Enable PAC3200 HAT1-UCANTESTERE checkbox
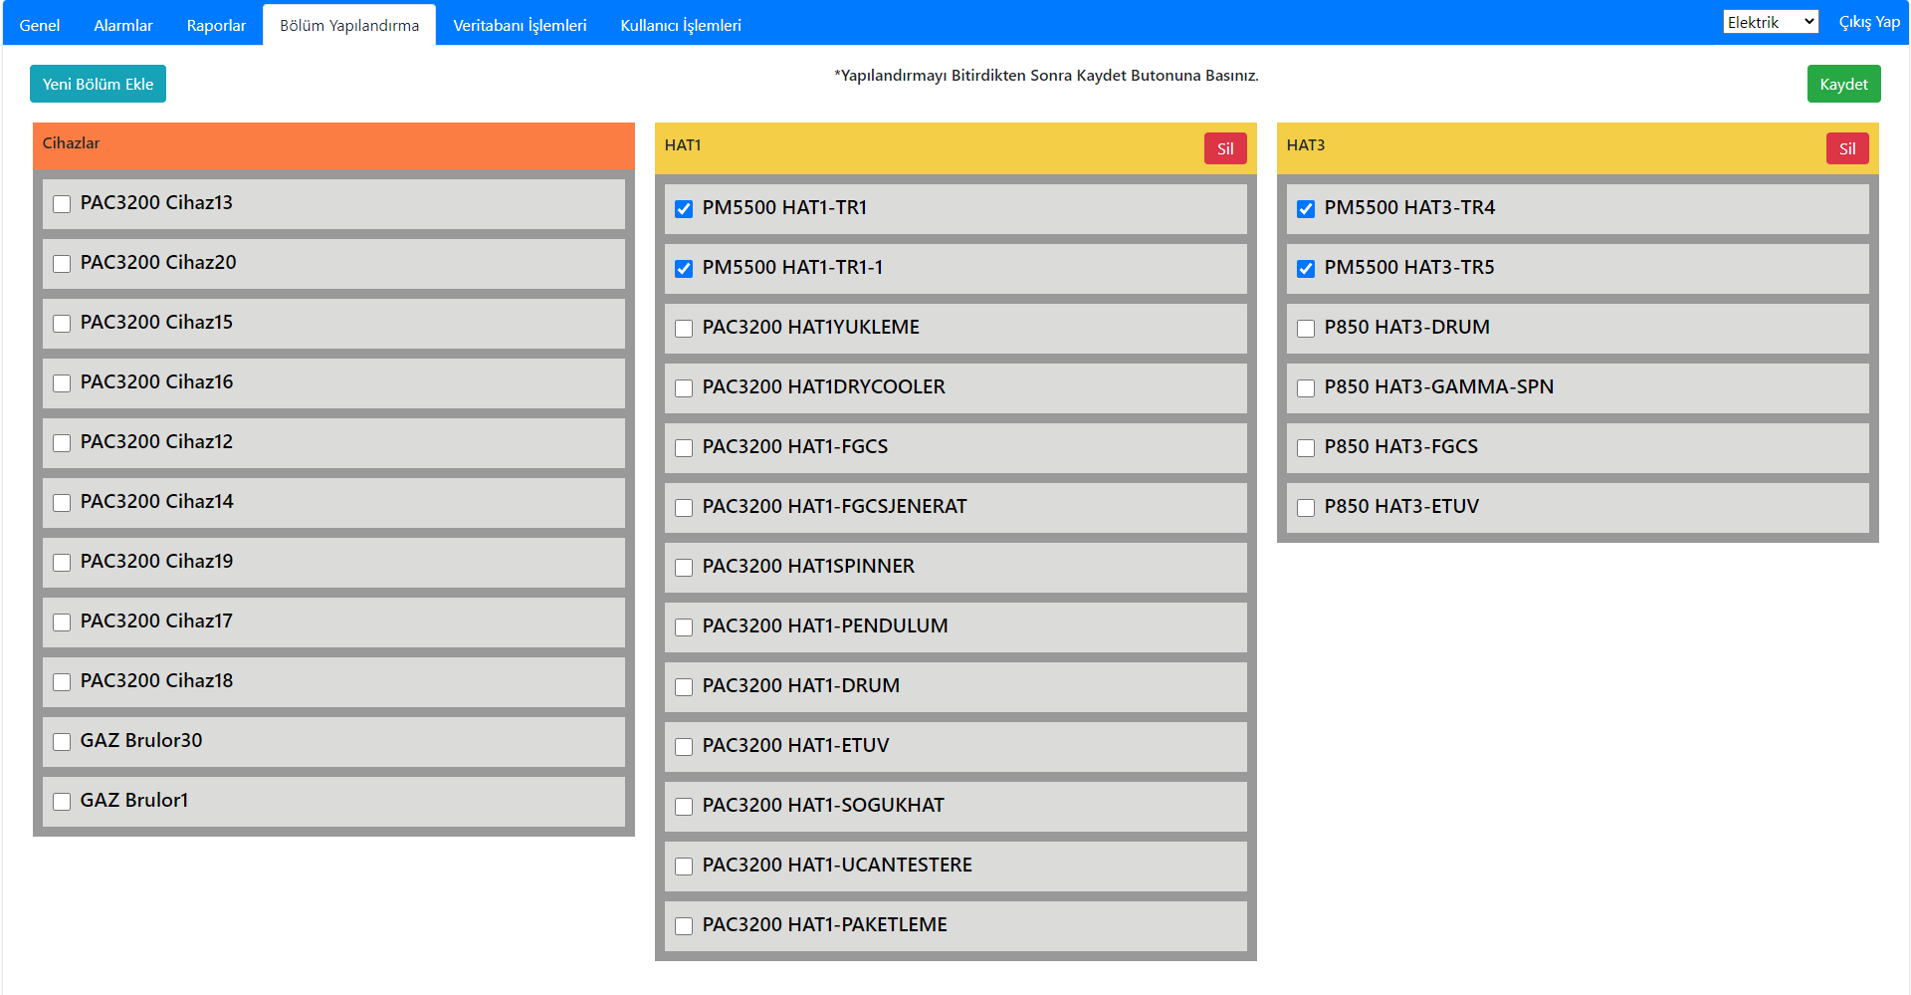This screenshot has width=1911, height=995. [684, 866]
